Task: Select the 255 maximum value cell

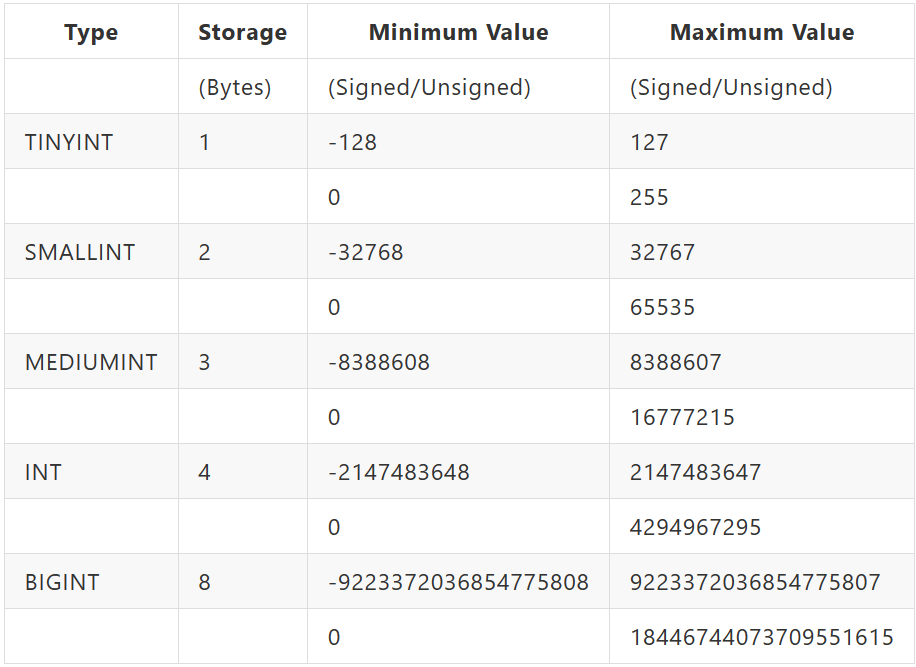Action: pos(649,197)
